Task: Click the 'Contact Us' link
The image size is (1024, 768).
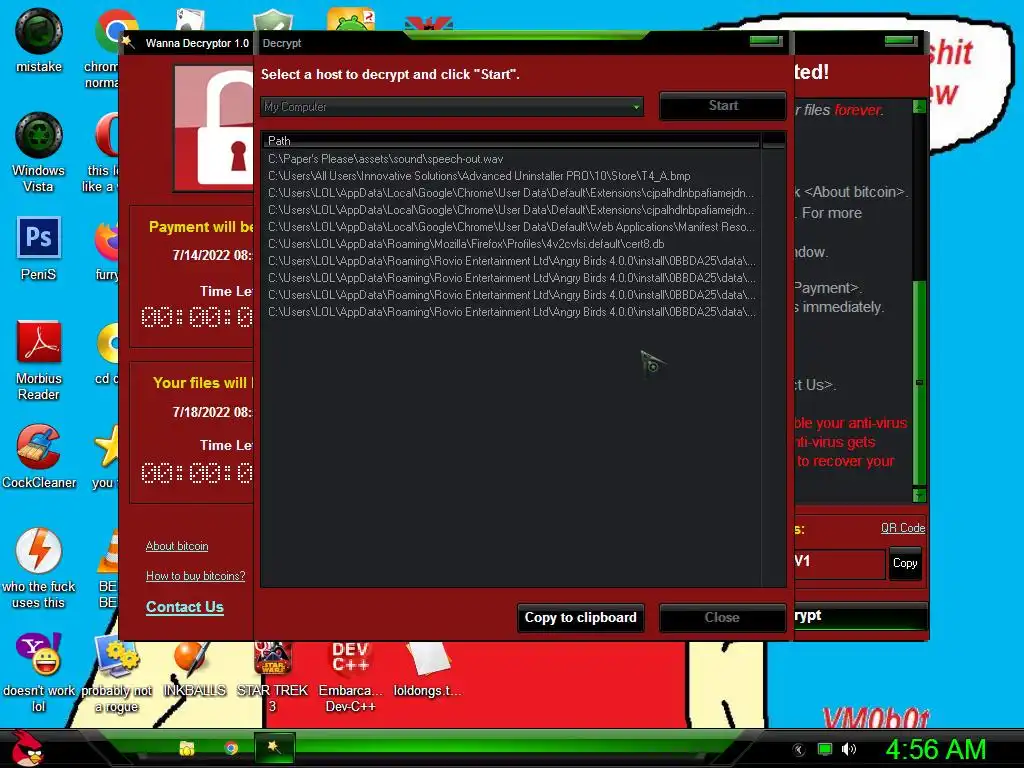Action: click(185, 607)
